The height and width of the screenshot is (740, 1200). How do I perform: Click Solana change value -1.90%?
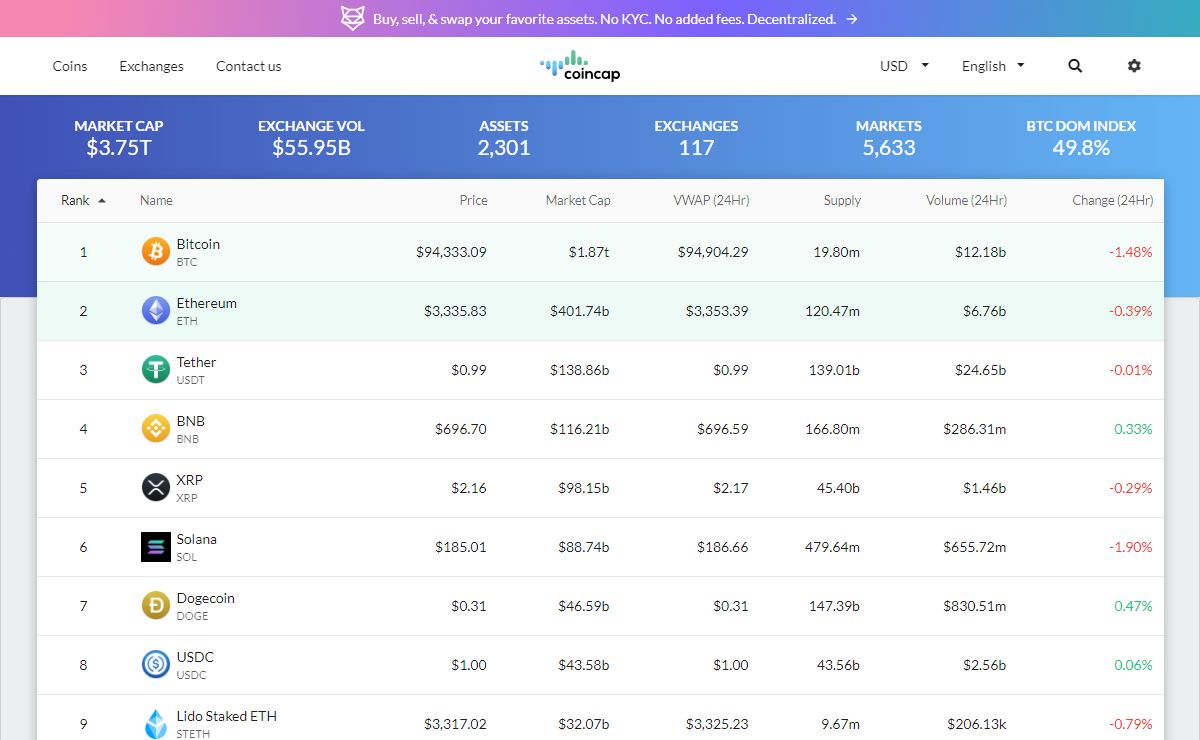tap(1130, 547)
